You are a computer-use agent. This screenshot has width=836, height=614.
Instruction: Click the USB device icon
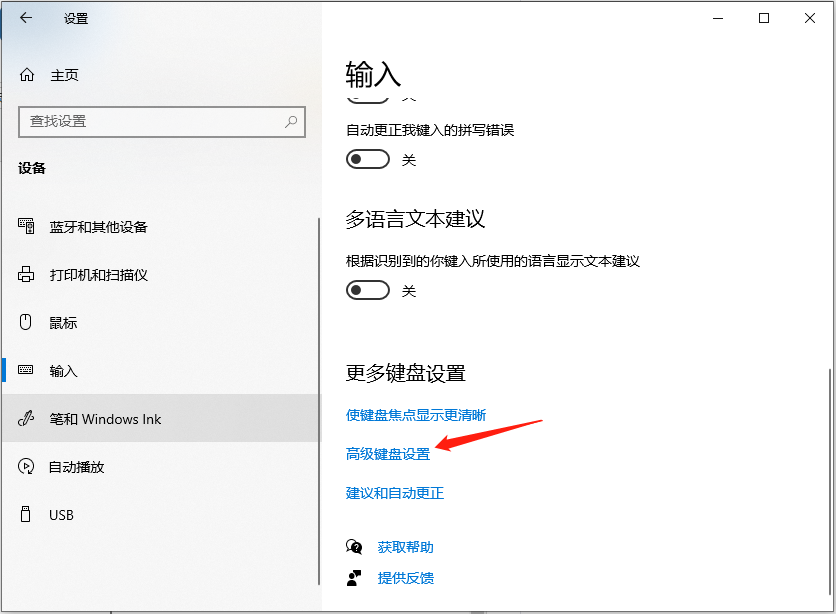[x=24, y=514]
